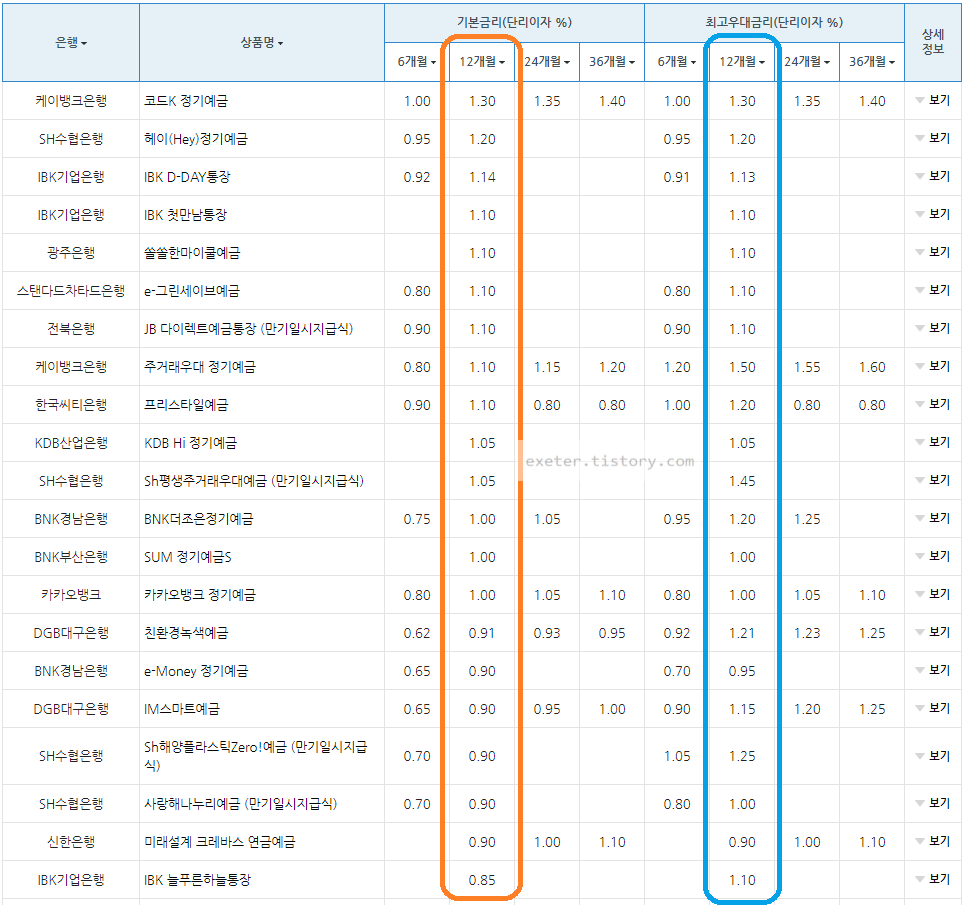967x905 pixels.
Task: Open 보기 details for 코드K 정기예금
Action: pos(933,100)
